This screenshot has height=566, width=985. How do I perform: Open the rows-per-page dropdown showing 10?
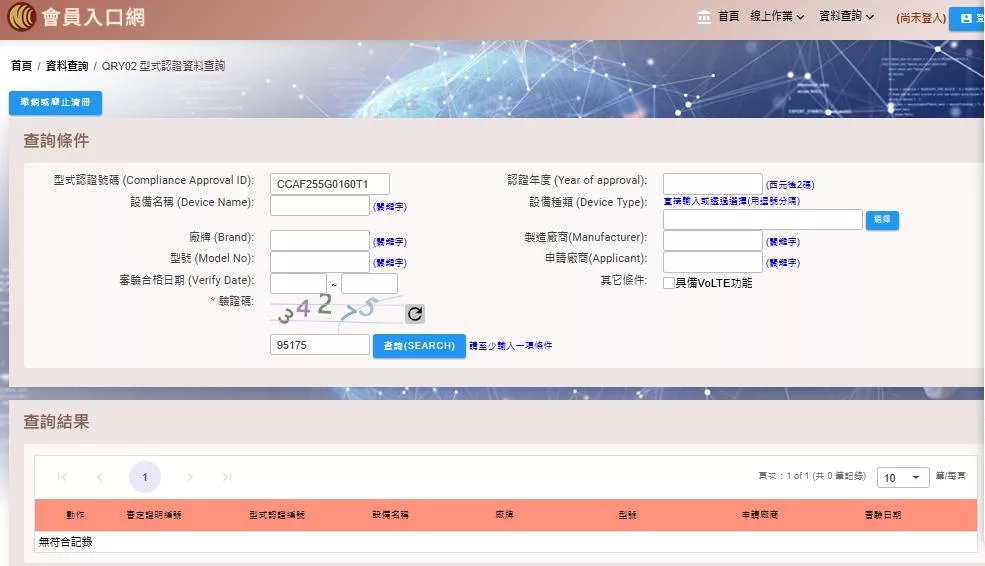[903, 478]
